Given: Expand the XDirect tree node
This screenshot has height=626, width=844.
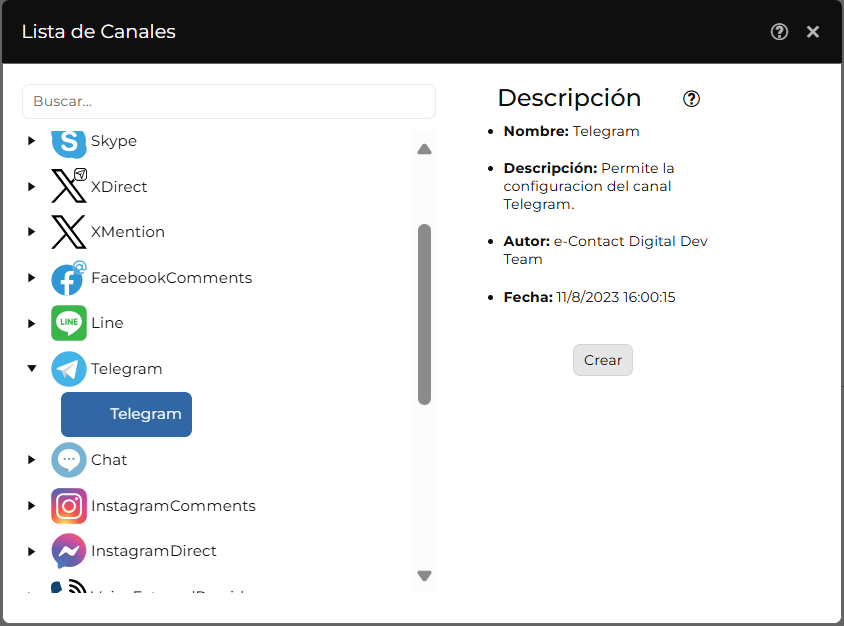Looking at the screenshot, I should tap(32, 186).
